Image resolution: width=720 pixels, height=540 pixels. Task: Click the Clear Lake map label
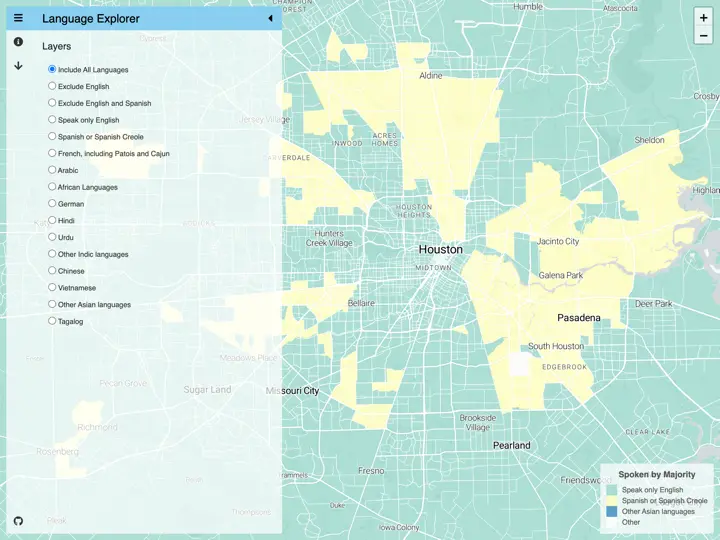647,432
